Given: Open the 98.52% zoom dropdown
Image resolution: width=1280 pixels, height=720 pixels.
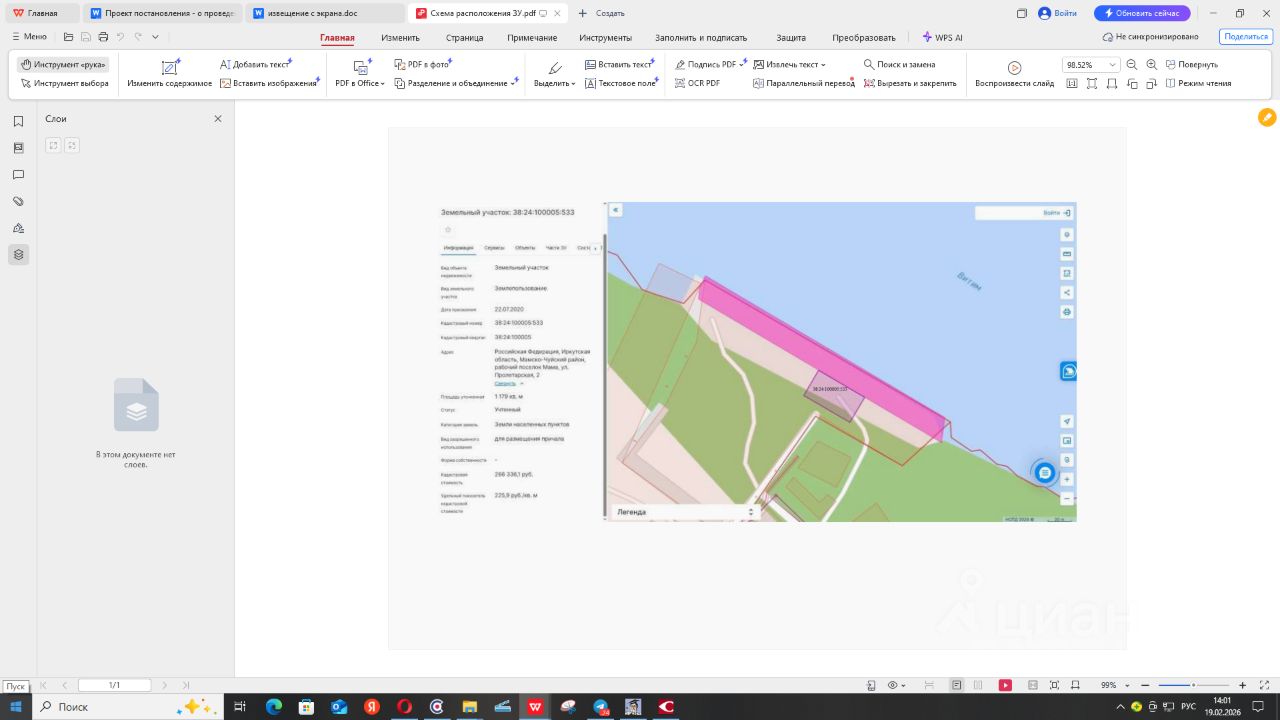Looking at the screenshot, I should point(1112,64).
